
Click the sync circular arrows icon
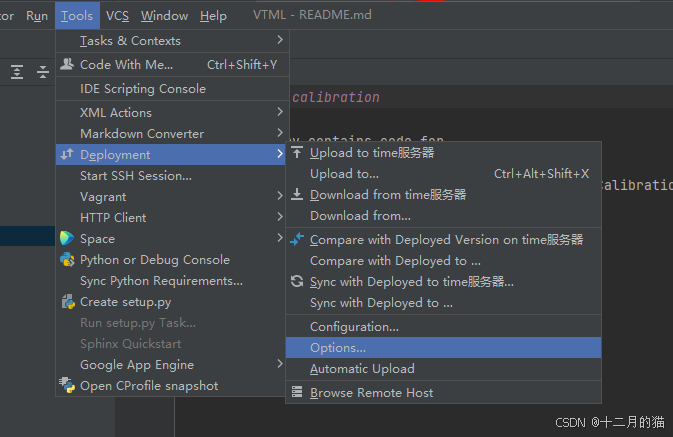tap(297, 281)
